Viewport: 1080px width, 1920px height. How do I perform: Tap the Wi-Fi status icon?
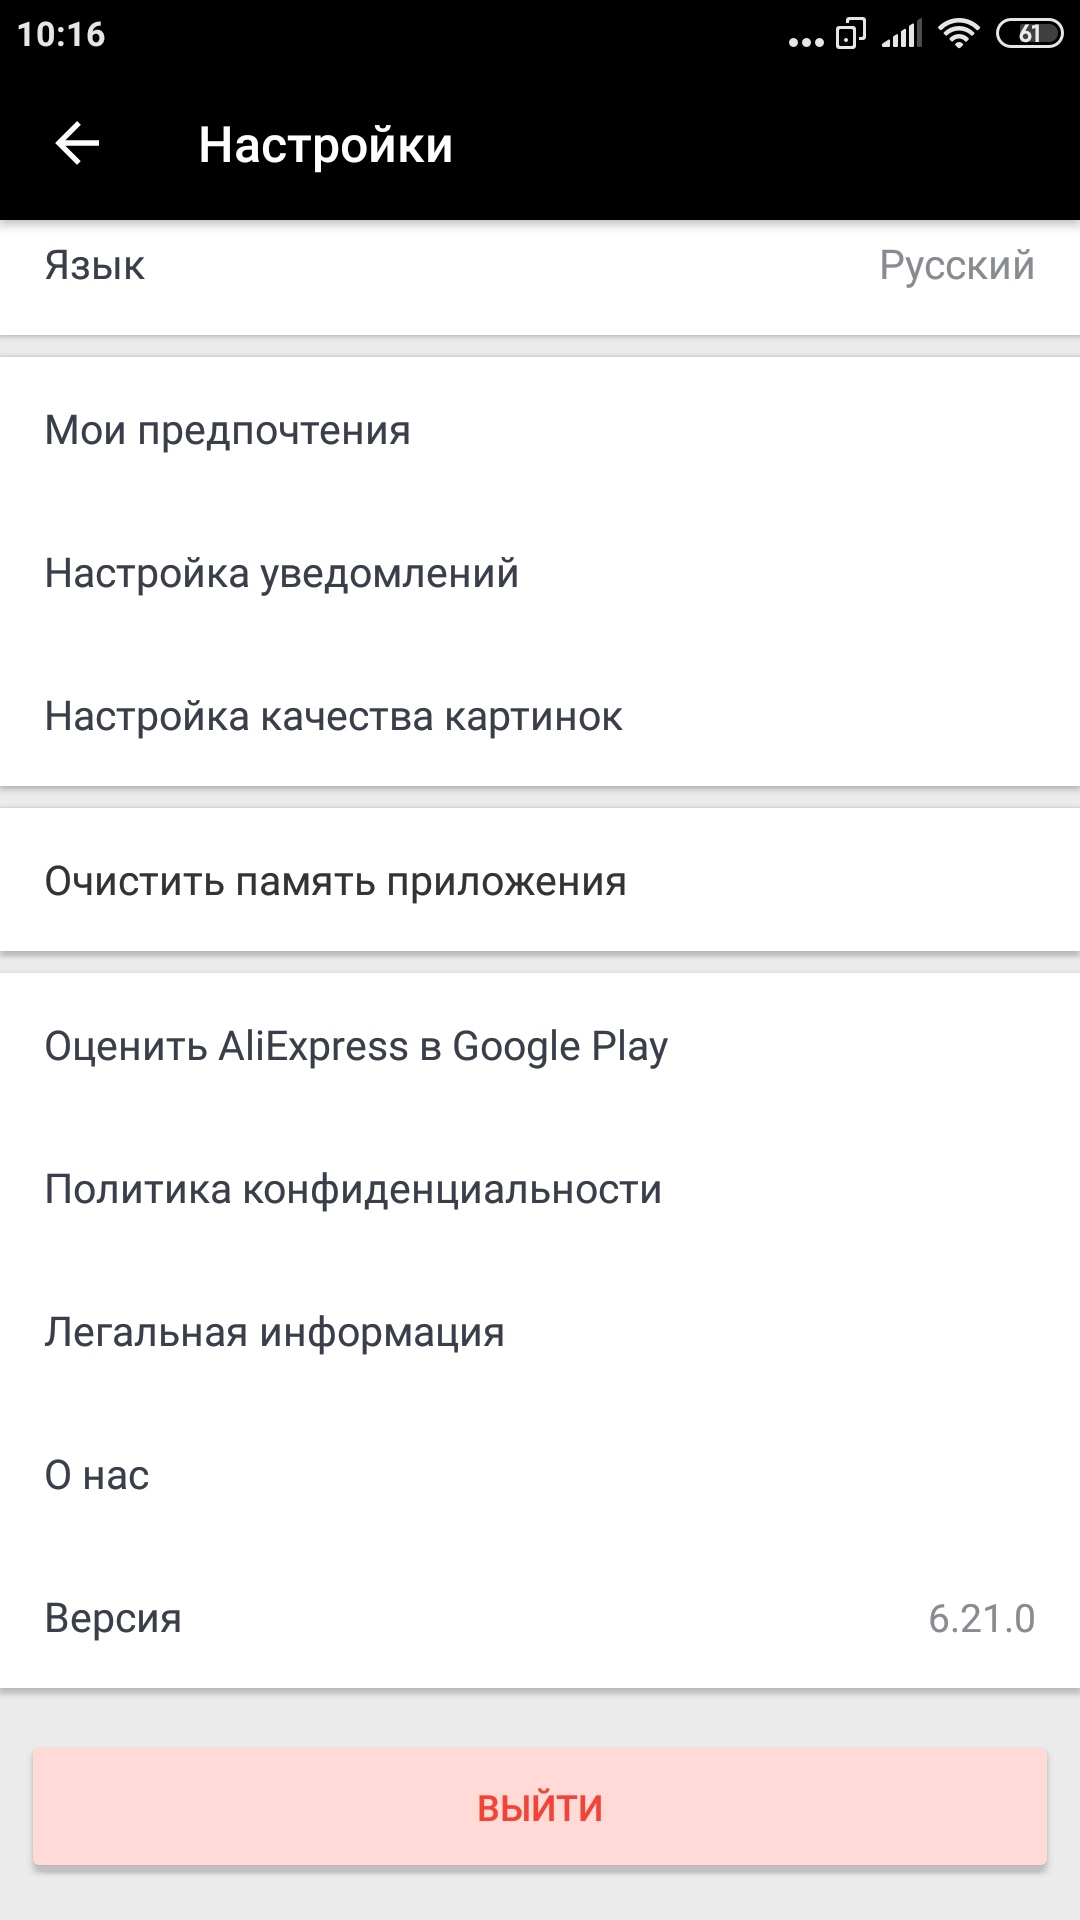tap(958, 34)
